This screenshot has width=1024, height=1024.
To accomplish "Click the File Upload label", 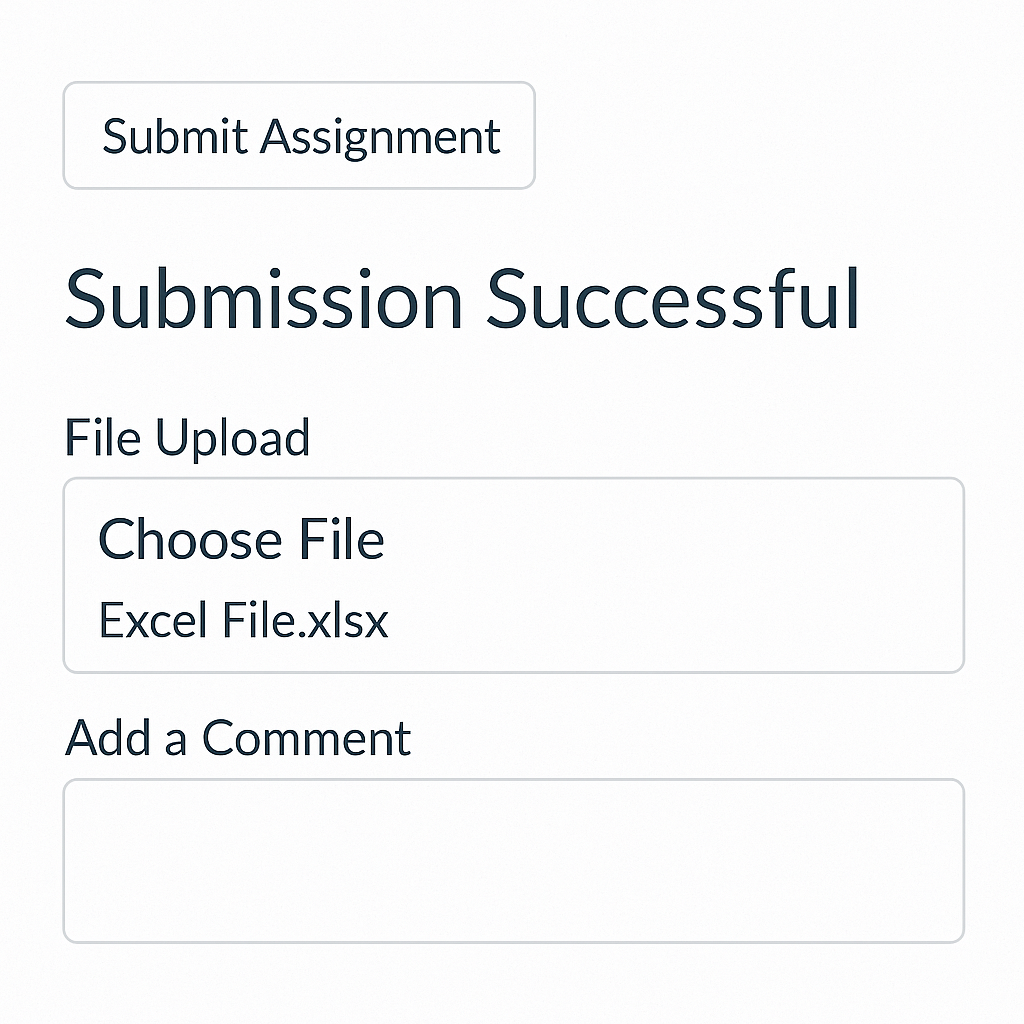I will click(187, 438).
